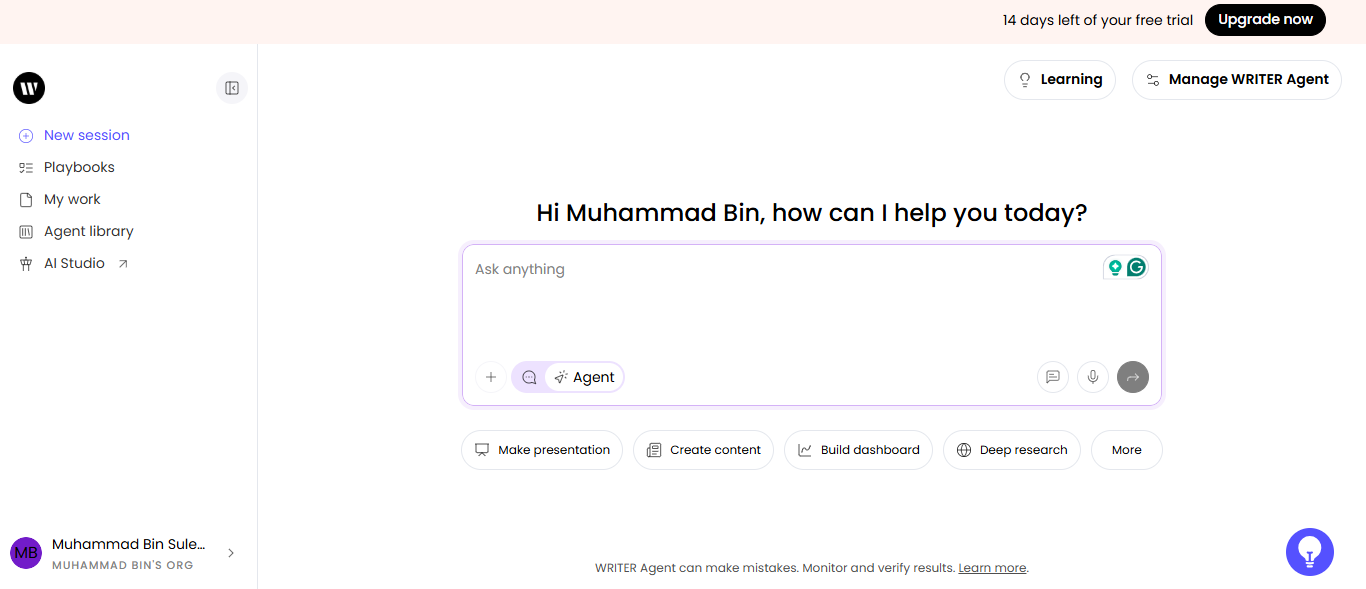Viewport: 1366px width, 589px height.
Task: Open Agent library
Action: (x=88, y=231)
